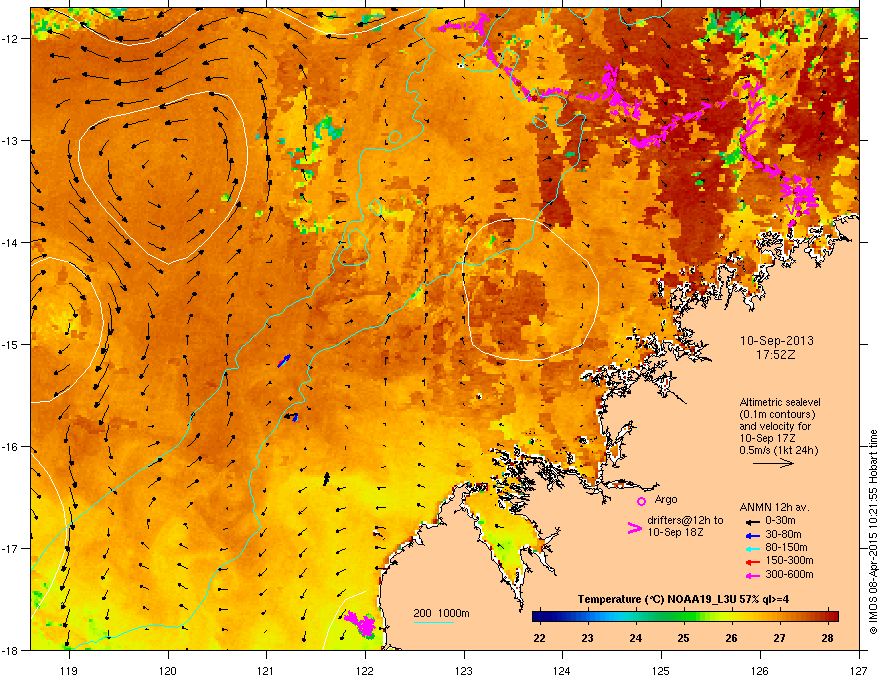Click the magenta 300-600m arrow legend icon
The image size is (880, 680).
753,575
